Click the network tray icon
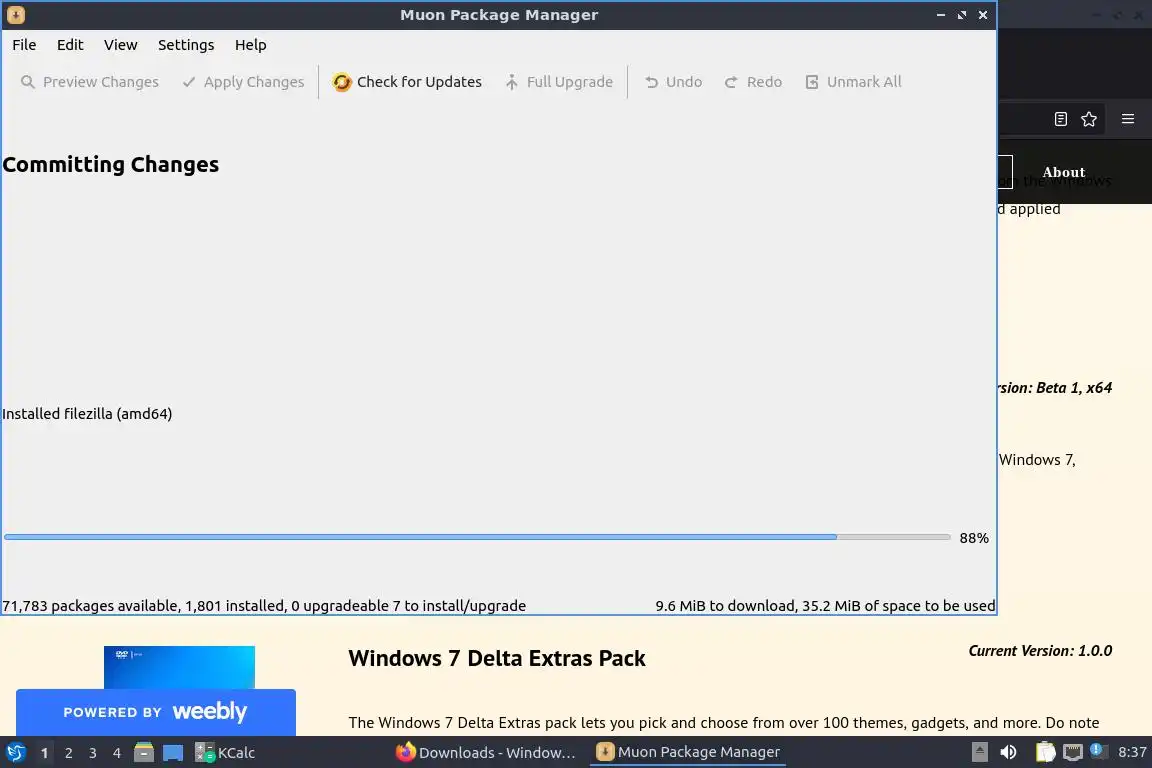Viewport: 1152px width, 768px height. [x=1073, y=752]
